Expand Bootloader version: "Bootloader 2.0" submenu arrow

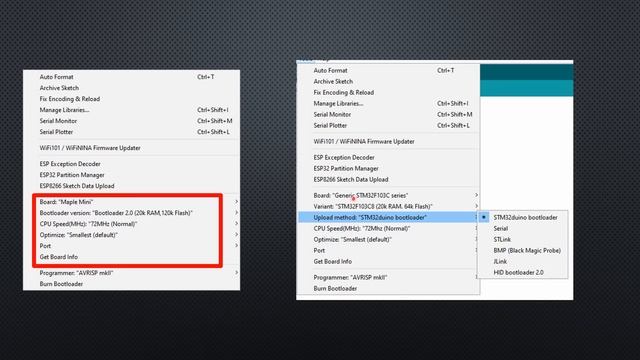tap(236, 213)
